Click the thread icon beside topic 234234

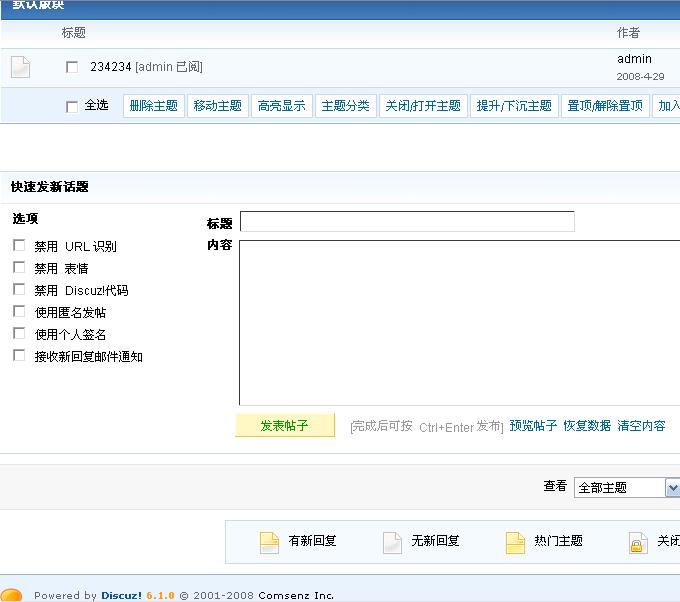20,67
